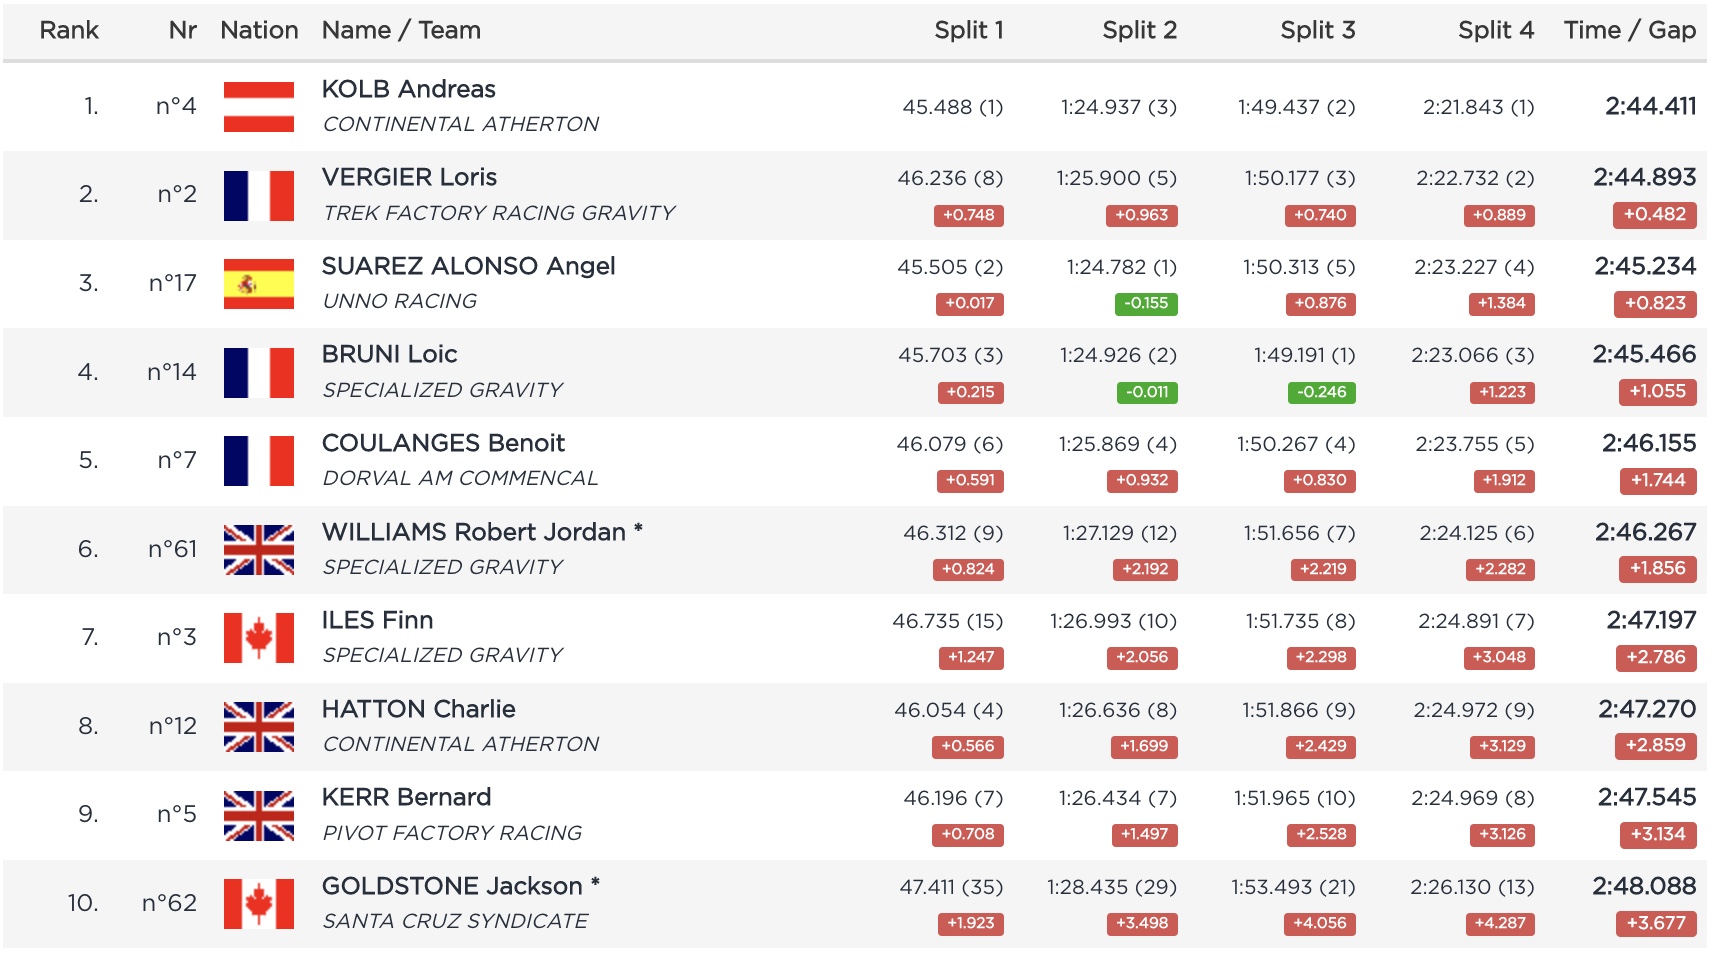This screenshot has height=956, width=1720.
Task: Open KERR Bernard rider entry
Action: click(406, 797)
